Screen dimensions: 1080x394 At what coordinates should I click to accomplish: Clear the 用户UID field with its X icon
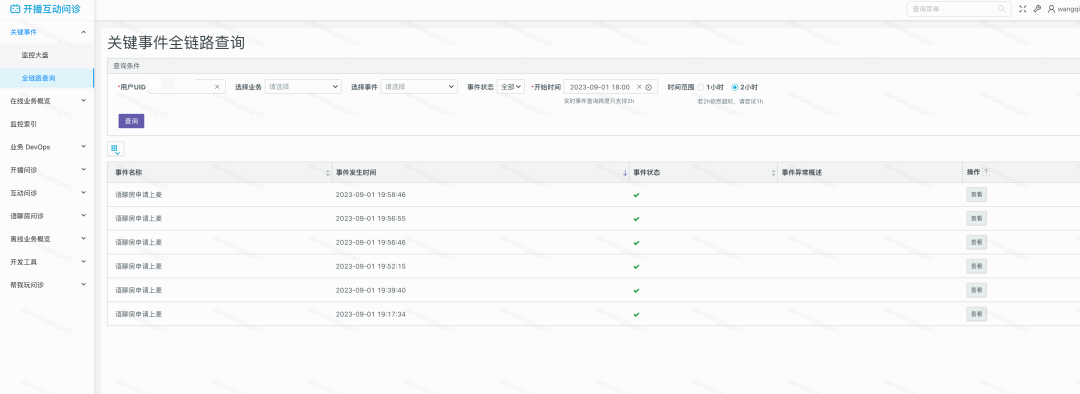217,87
